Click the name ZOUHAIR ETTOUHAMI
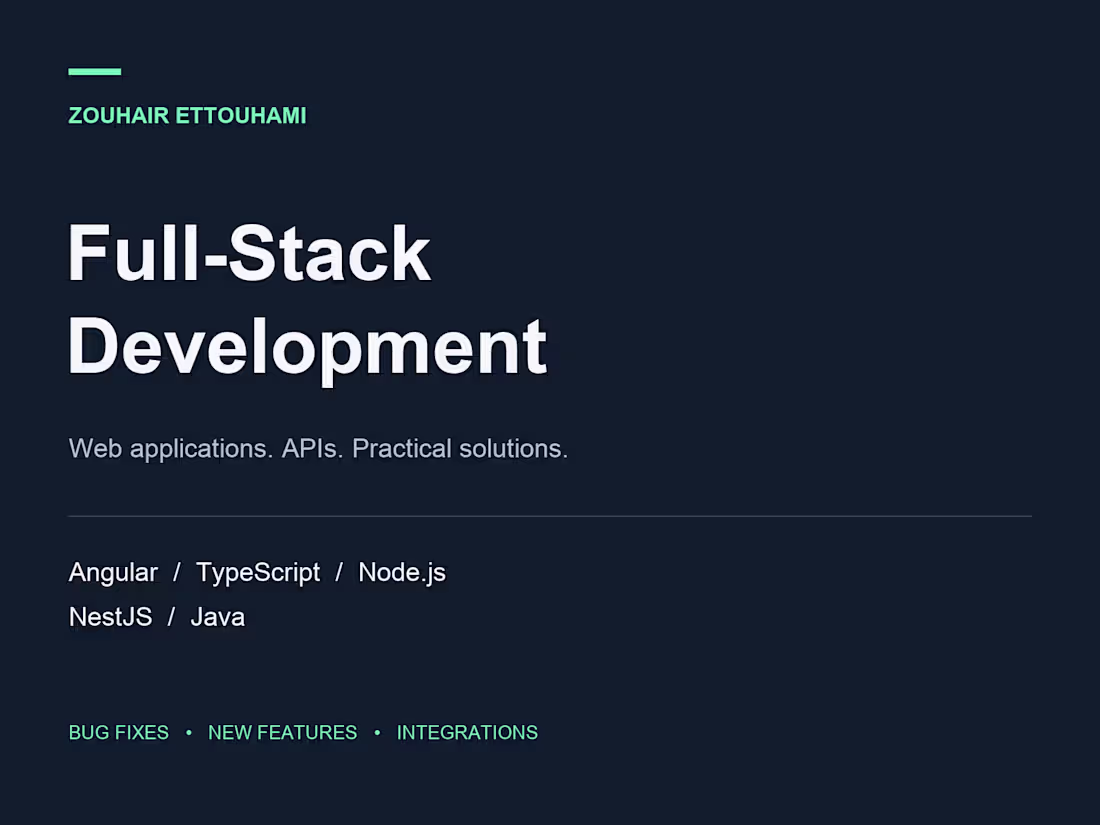1100x825 pixels. [x=187, y=116]
